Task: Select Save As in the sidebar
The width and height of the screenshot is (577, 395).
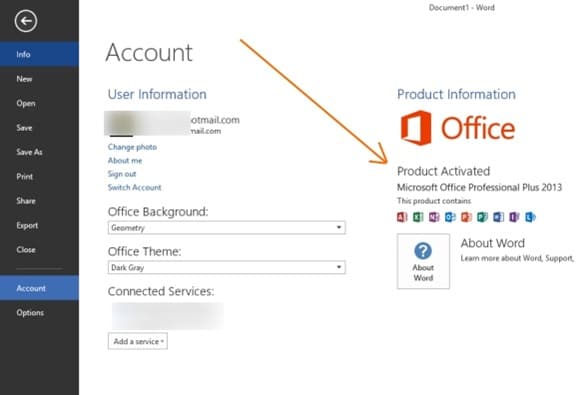Action: (x=39, y=152)
